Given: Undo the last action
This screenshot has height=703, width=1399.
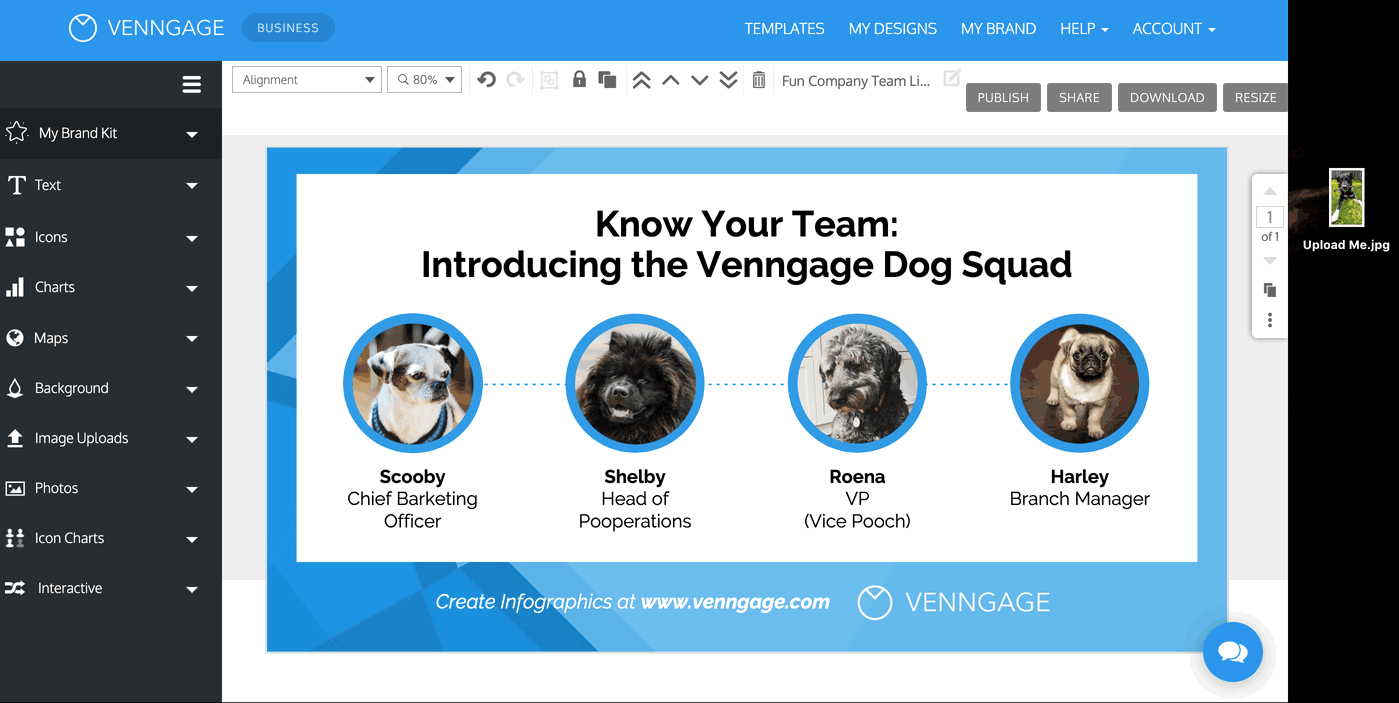Looking at the screenshot, I should pyautogui.click(x=487, y=80).
